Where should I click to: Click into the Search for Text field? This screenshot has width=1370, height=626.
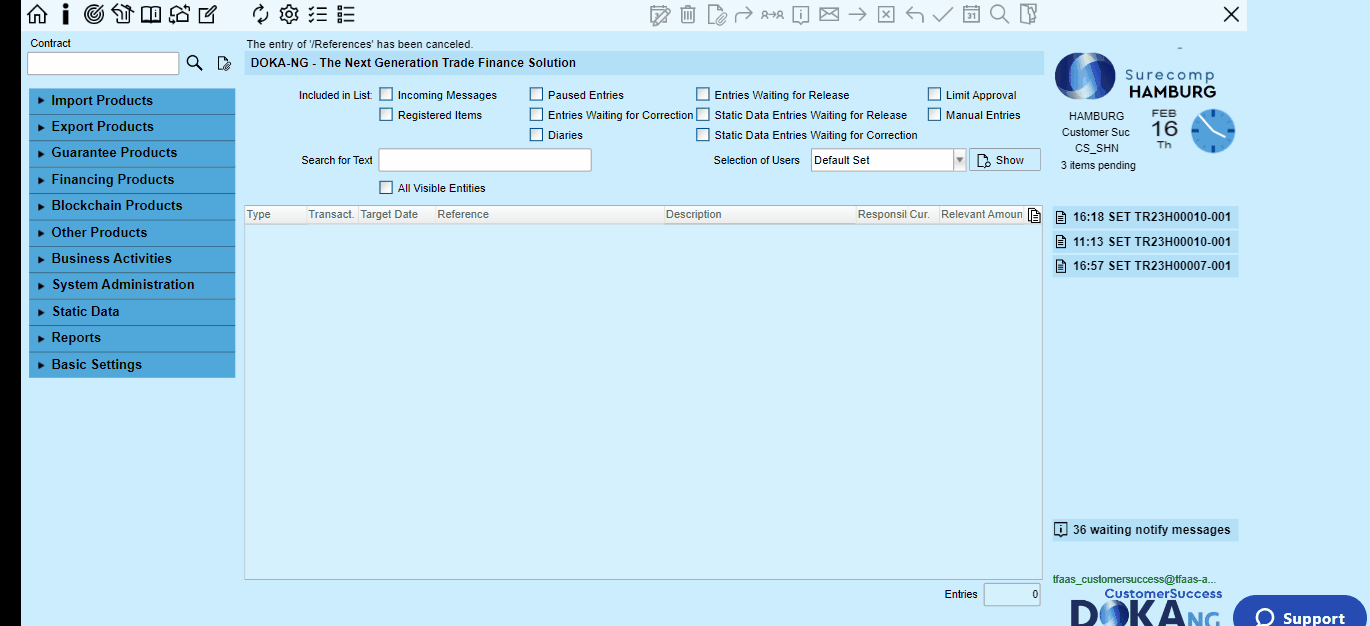point(485,160)
